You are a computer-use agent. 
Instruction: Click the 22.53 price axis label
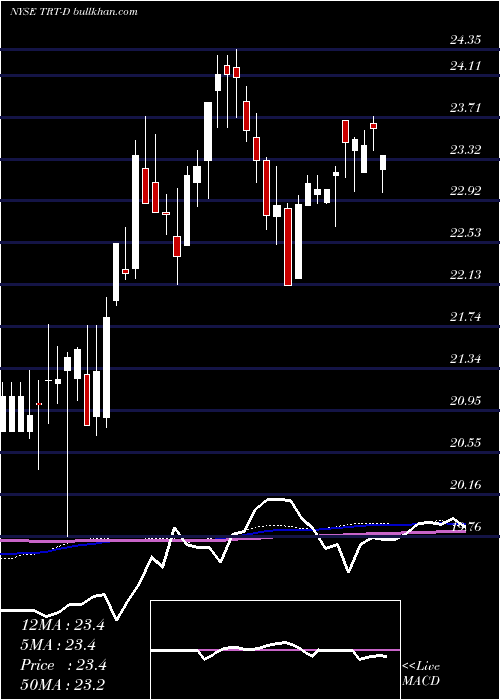click(465, 233)
